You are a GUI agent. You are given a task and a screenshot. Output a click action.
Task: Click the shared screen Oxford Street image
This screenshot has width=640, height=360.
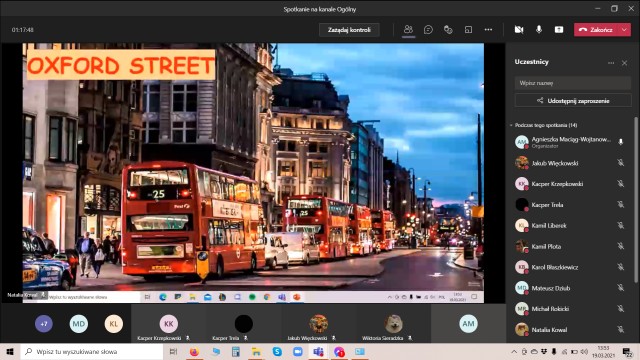253,167
